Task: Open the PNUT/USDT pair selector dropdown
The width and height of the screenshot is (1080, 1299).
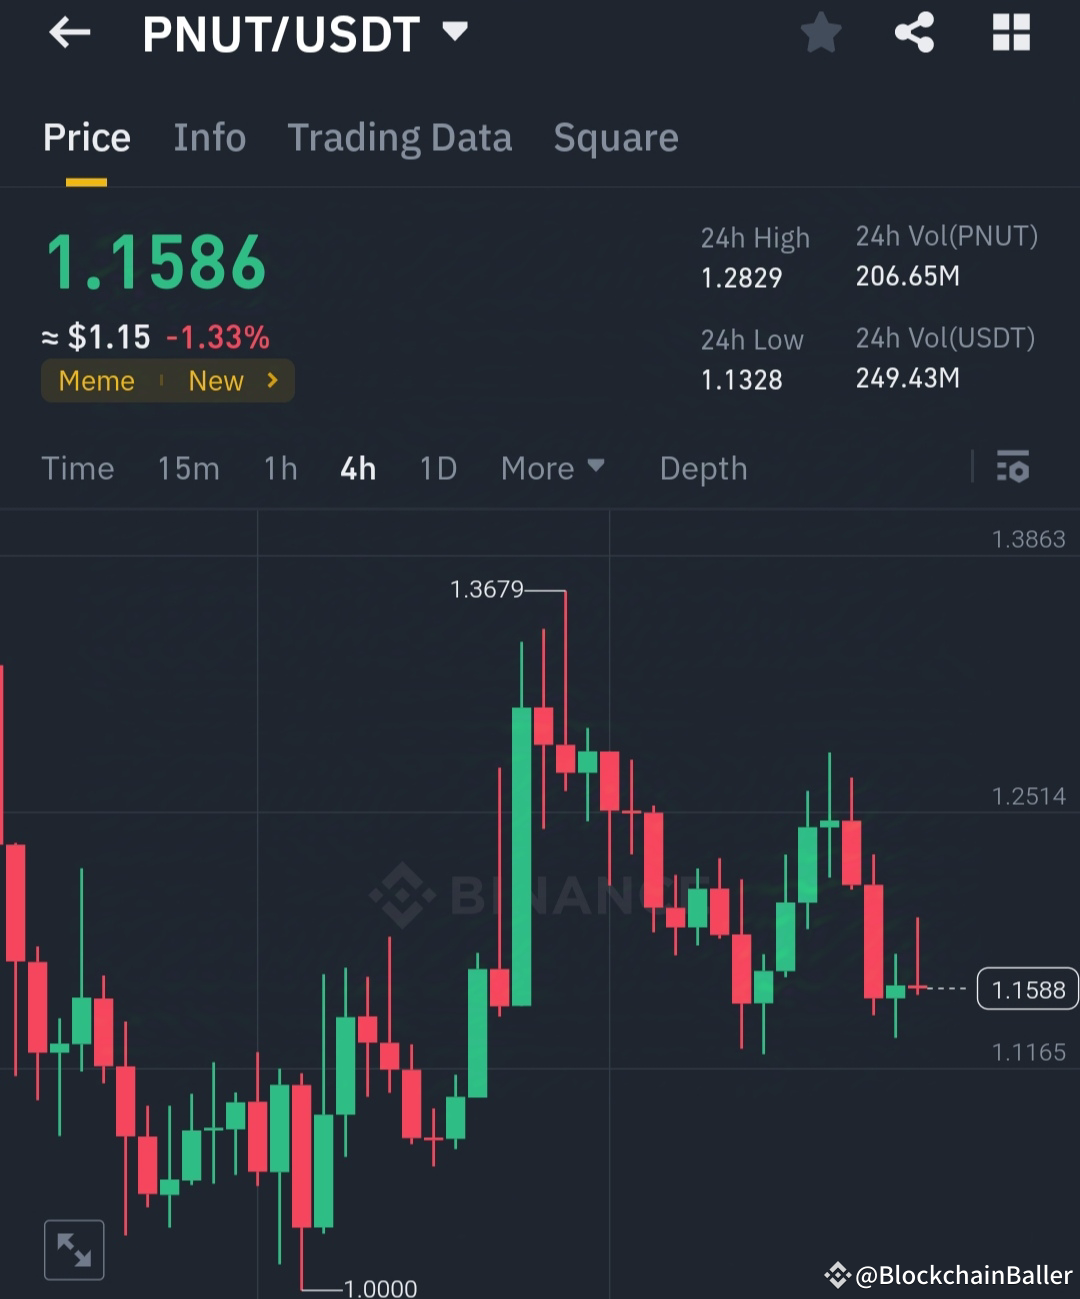Action: click(455, 33)
